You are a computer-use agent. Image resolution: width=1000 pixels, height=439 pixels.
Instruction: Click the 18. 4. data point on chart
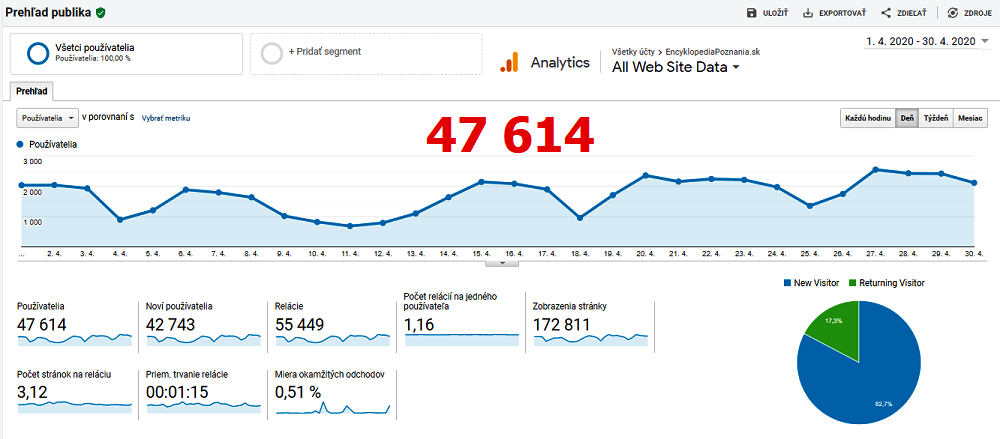tap(580, 218)
